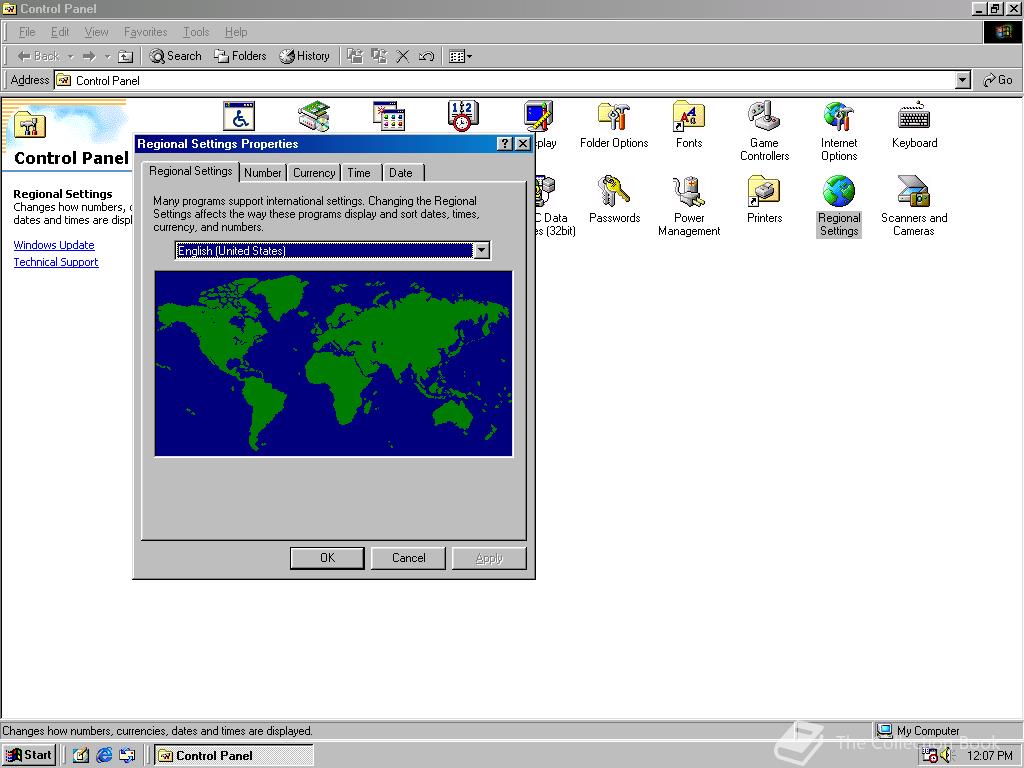
Task: Click the History toolbar button
Action: (305, 56)
